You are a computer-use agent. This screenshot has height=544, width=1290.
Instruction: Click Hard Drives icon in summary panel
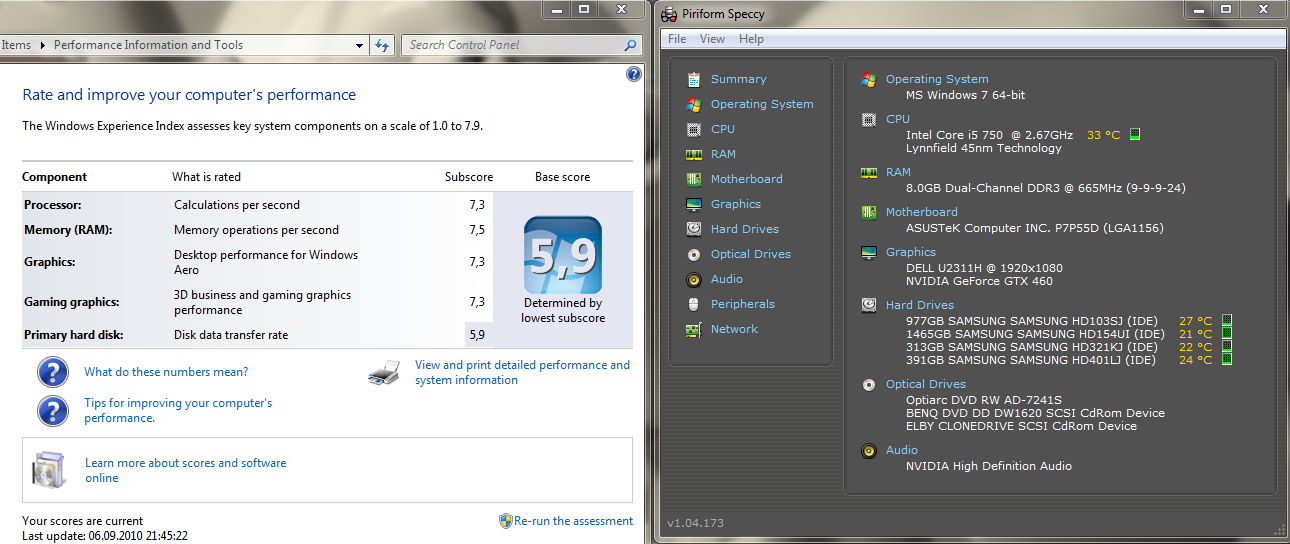[869, 305]
